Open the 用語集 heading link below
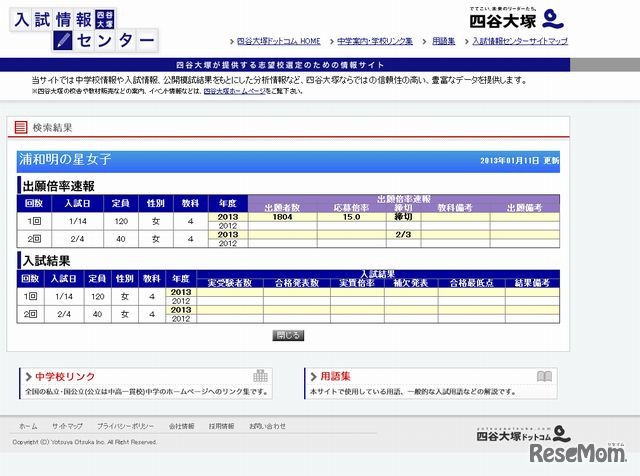Viewport: 640px width, 476px height. [335, 376]
